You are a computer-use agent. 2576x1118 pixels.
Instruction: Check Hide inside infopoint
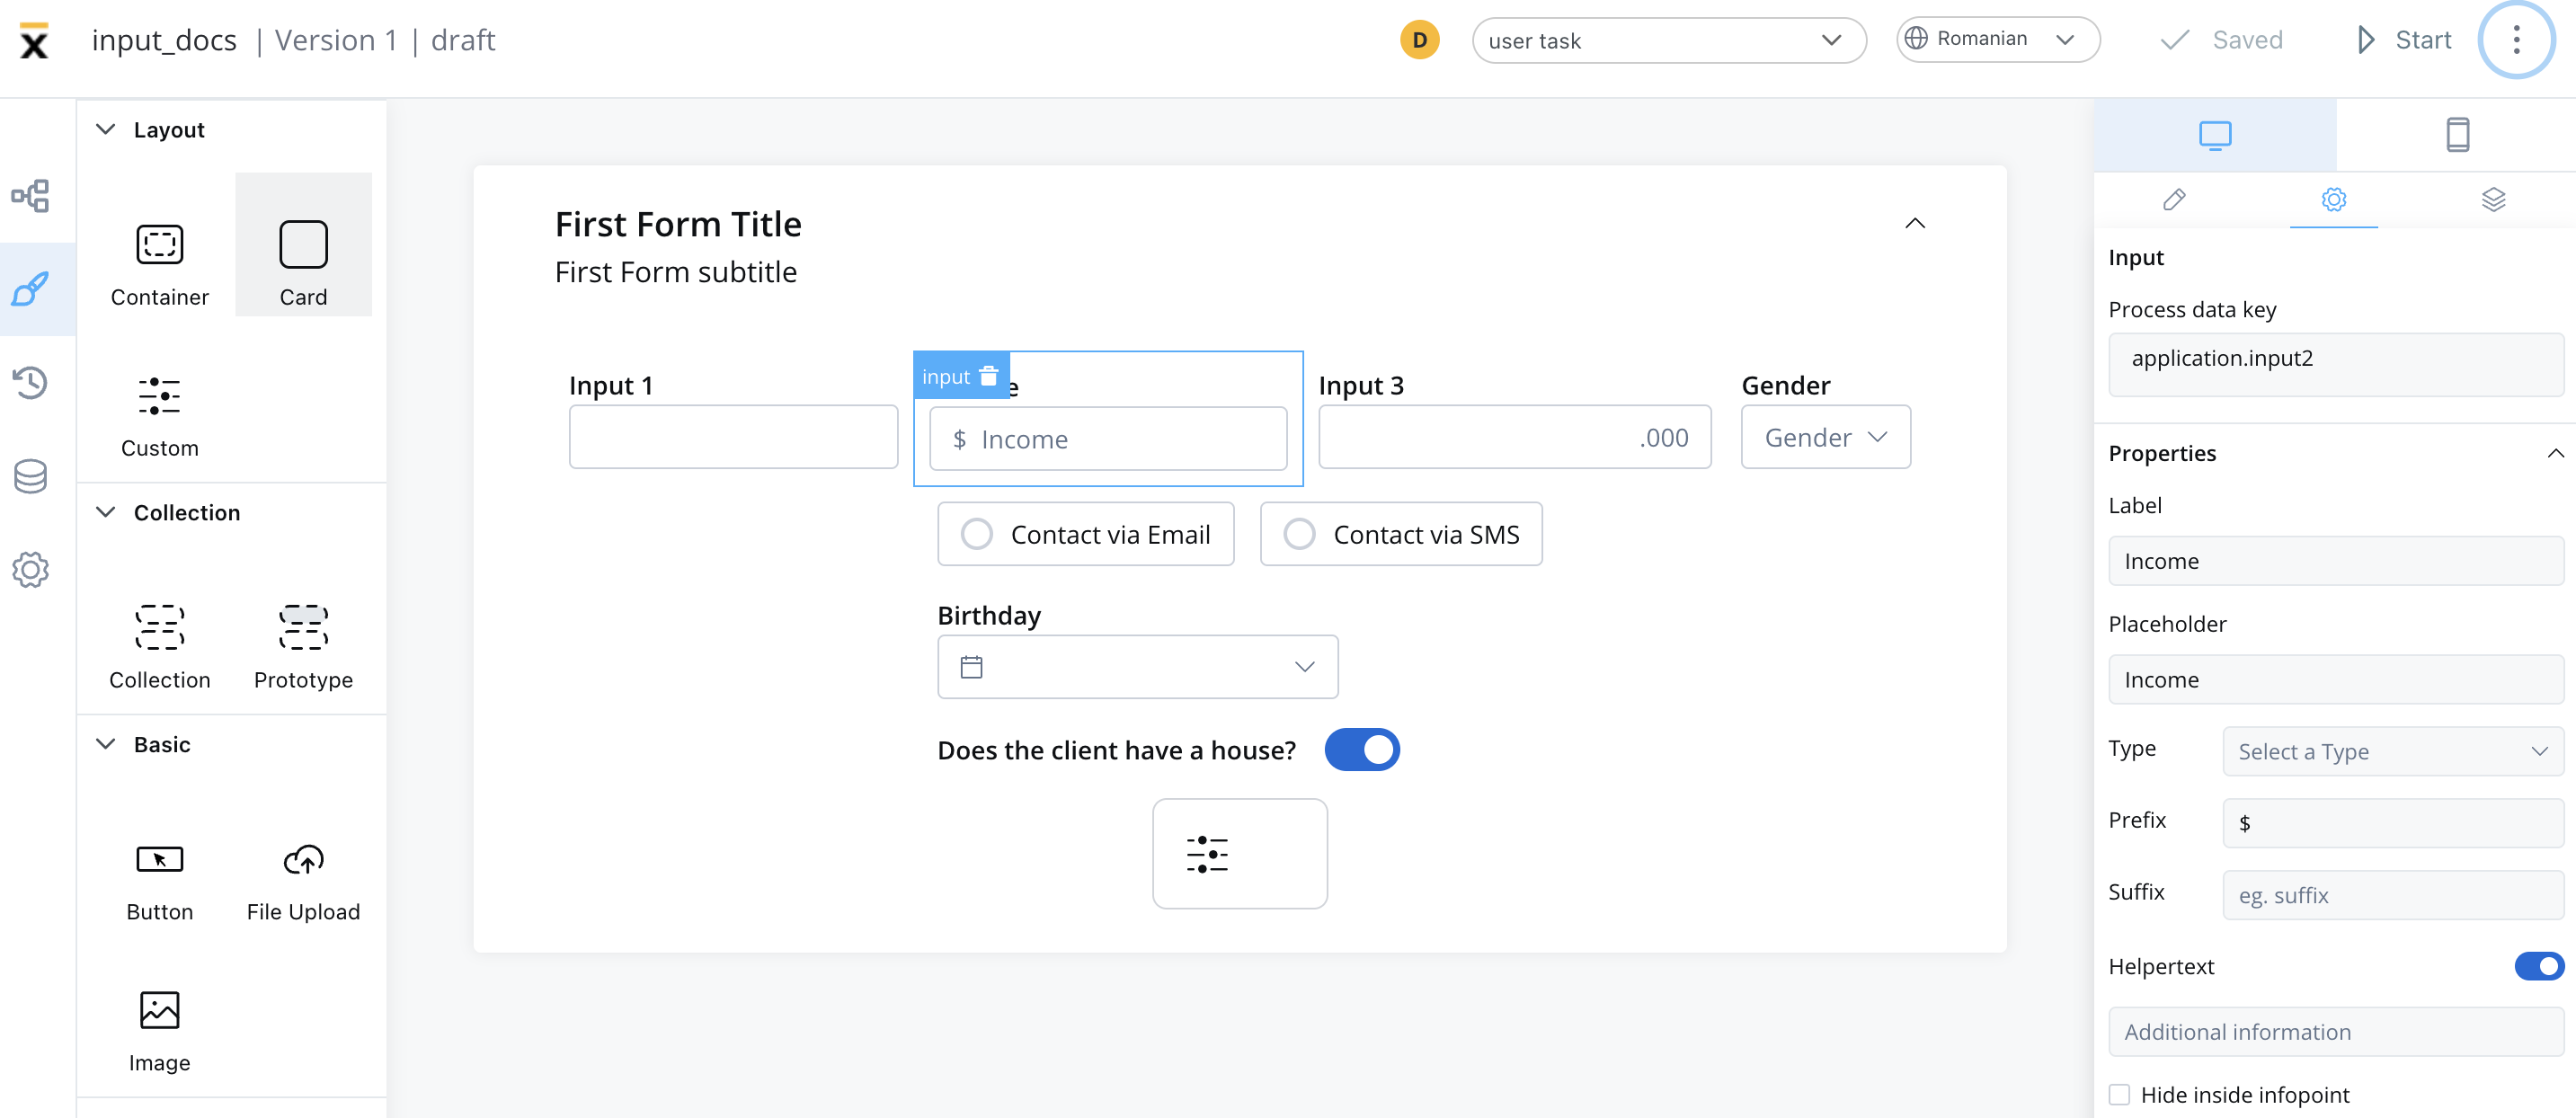(2118, 1094)
